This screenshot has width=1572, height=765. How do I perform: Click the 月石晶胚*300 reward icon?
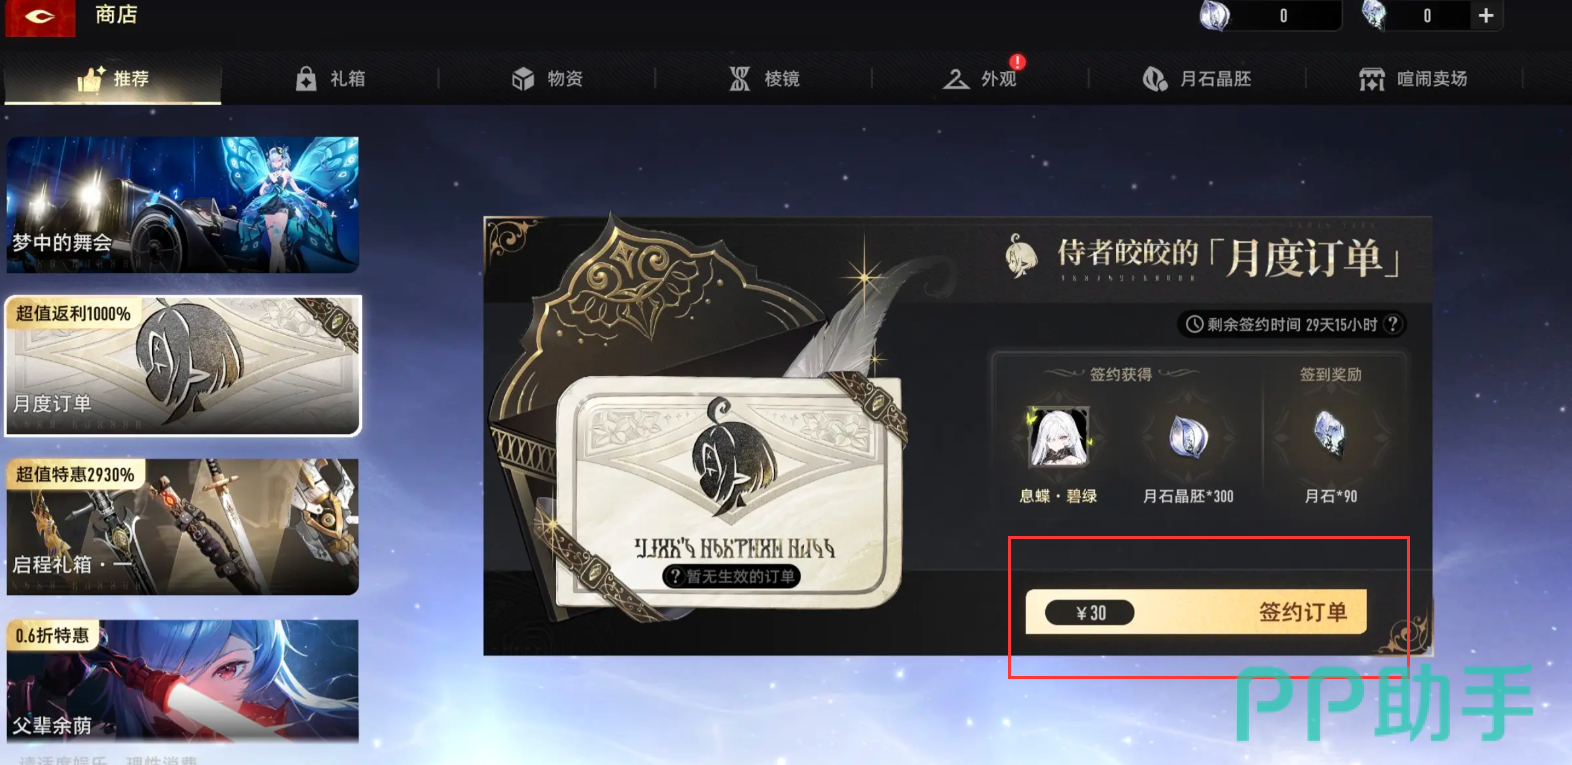1188,438
